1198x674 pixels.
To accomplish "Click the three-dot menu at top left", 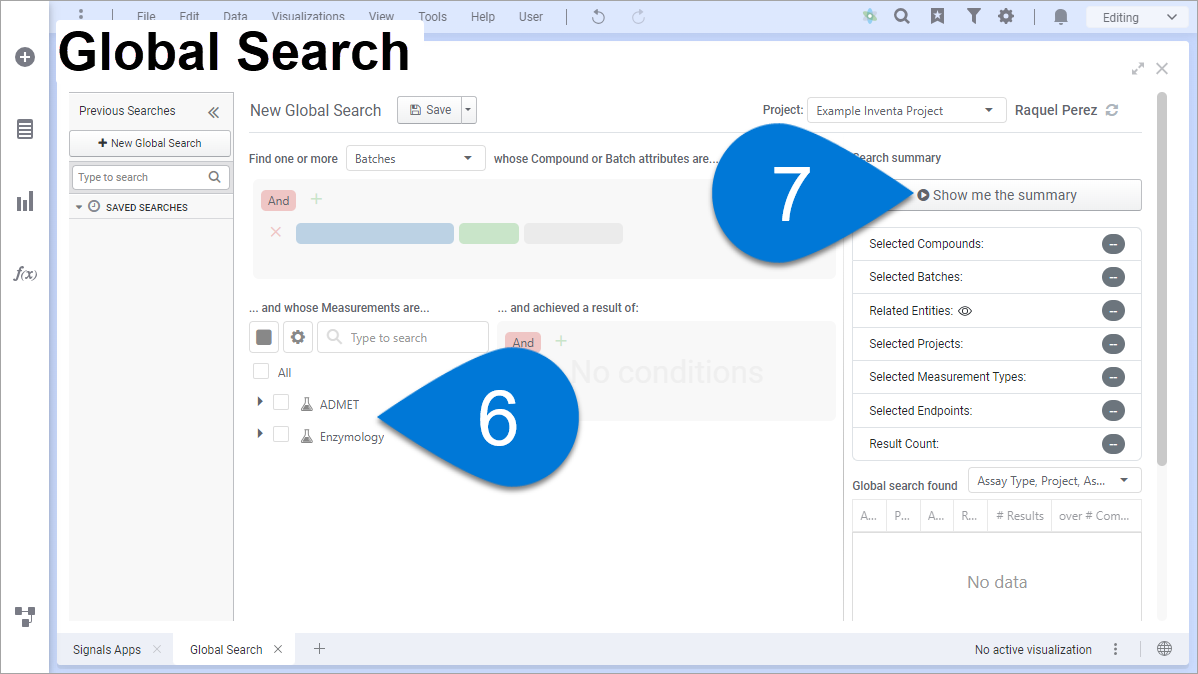I will pyautogui.click(x=81, y=14).
